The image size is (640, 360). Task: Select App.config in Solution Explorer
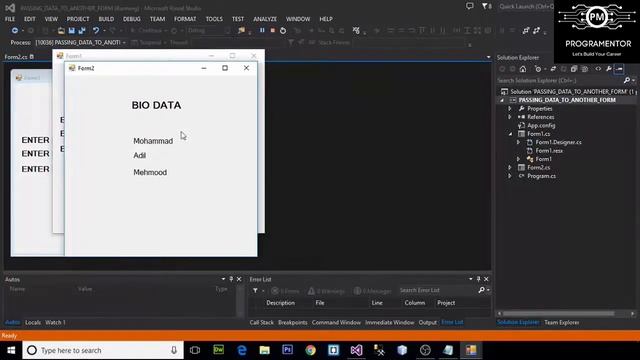click(541, 126)
